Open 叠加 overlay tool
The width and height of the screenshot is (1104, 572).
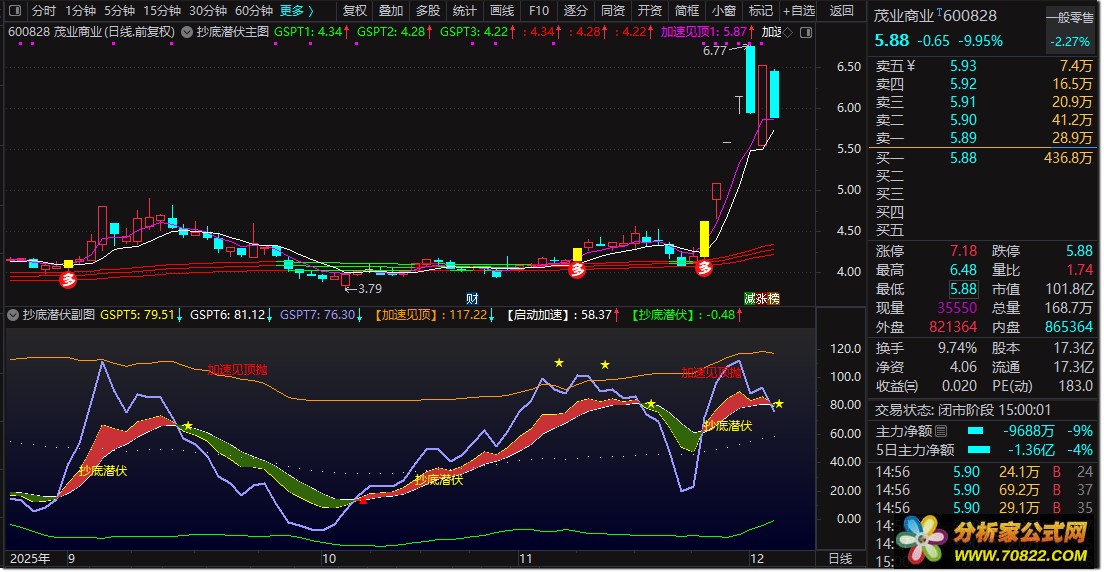[390, 11]
